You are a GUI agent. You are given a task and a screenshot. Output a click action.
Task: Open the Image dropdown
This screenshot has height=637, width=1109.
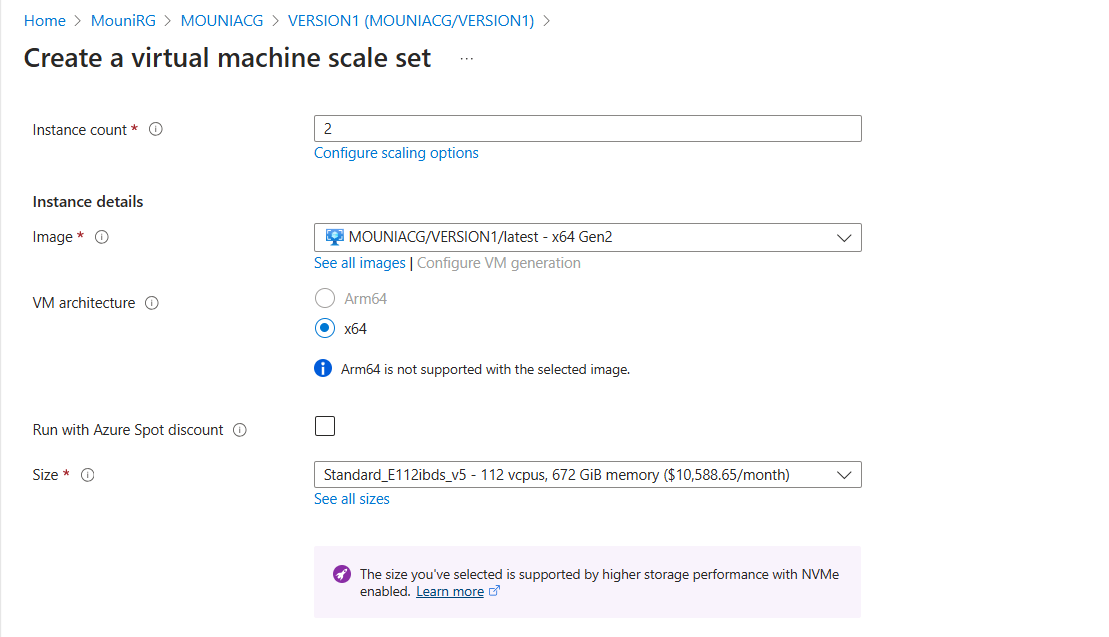587,237
